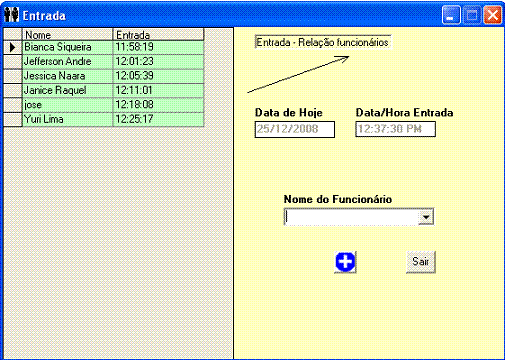
Task: Close the Entrada window
Action: (x=492, y=15)
